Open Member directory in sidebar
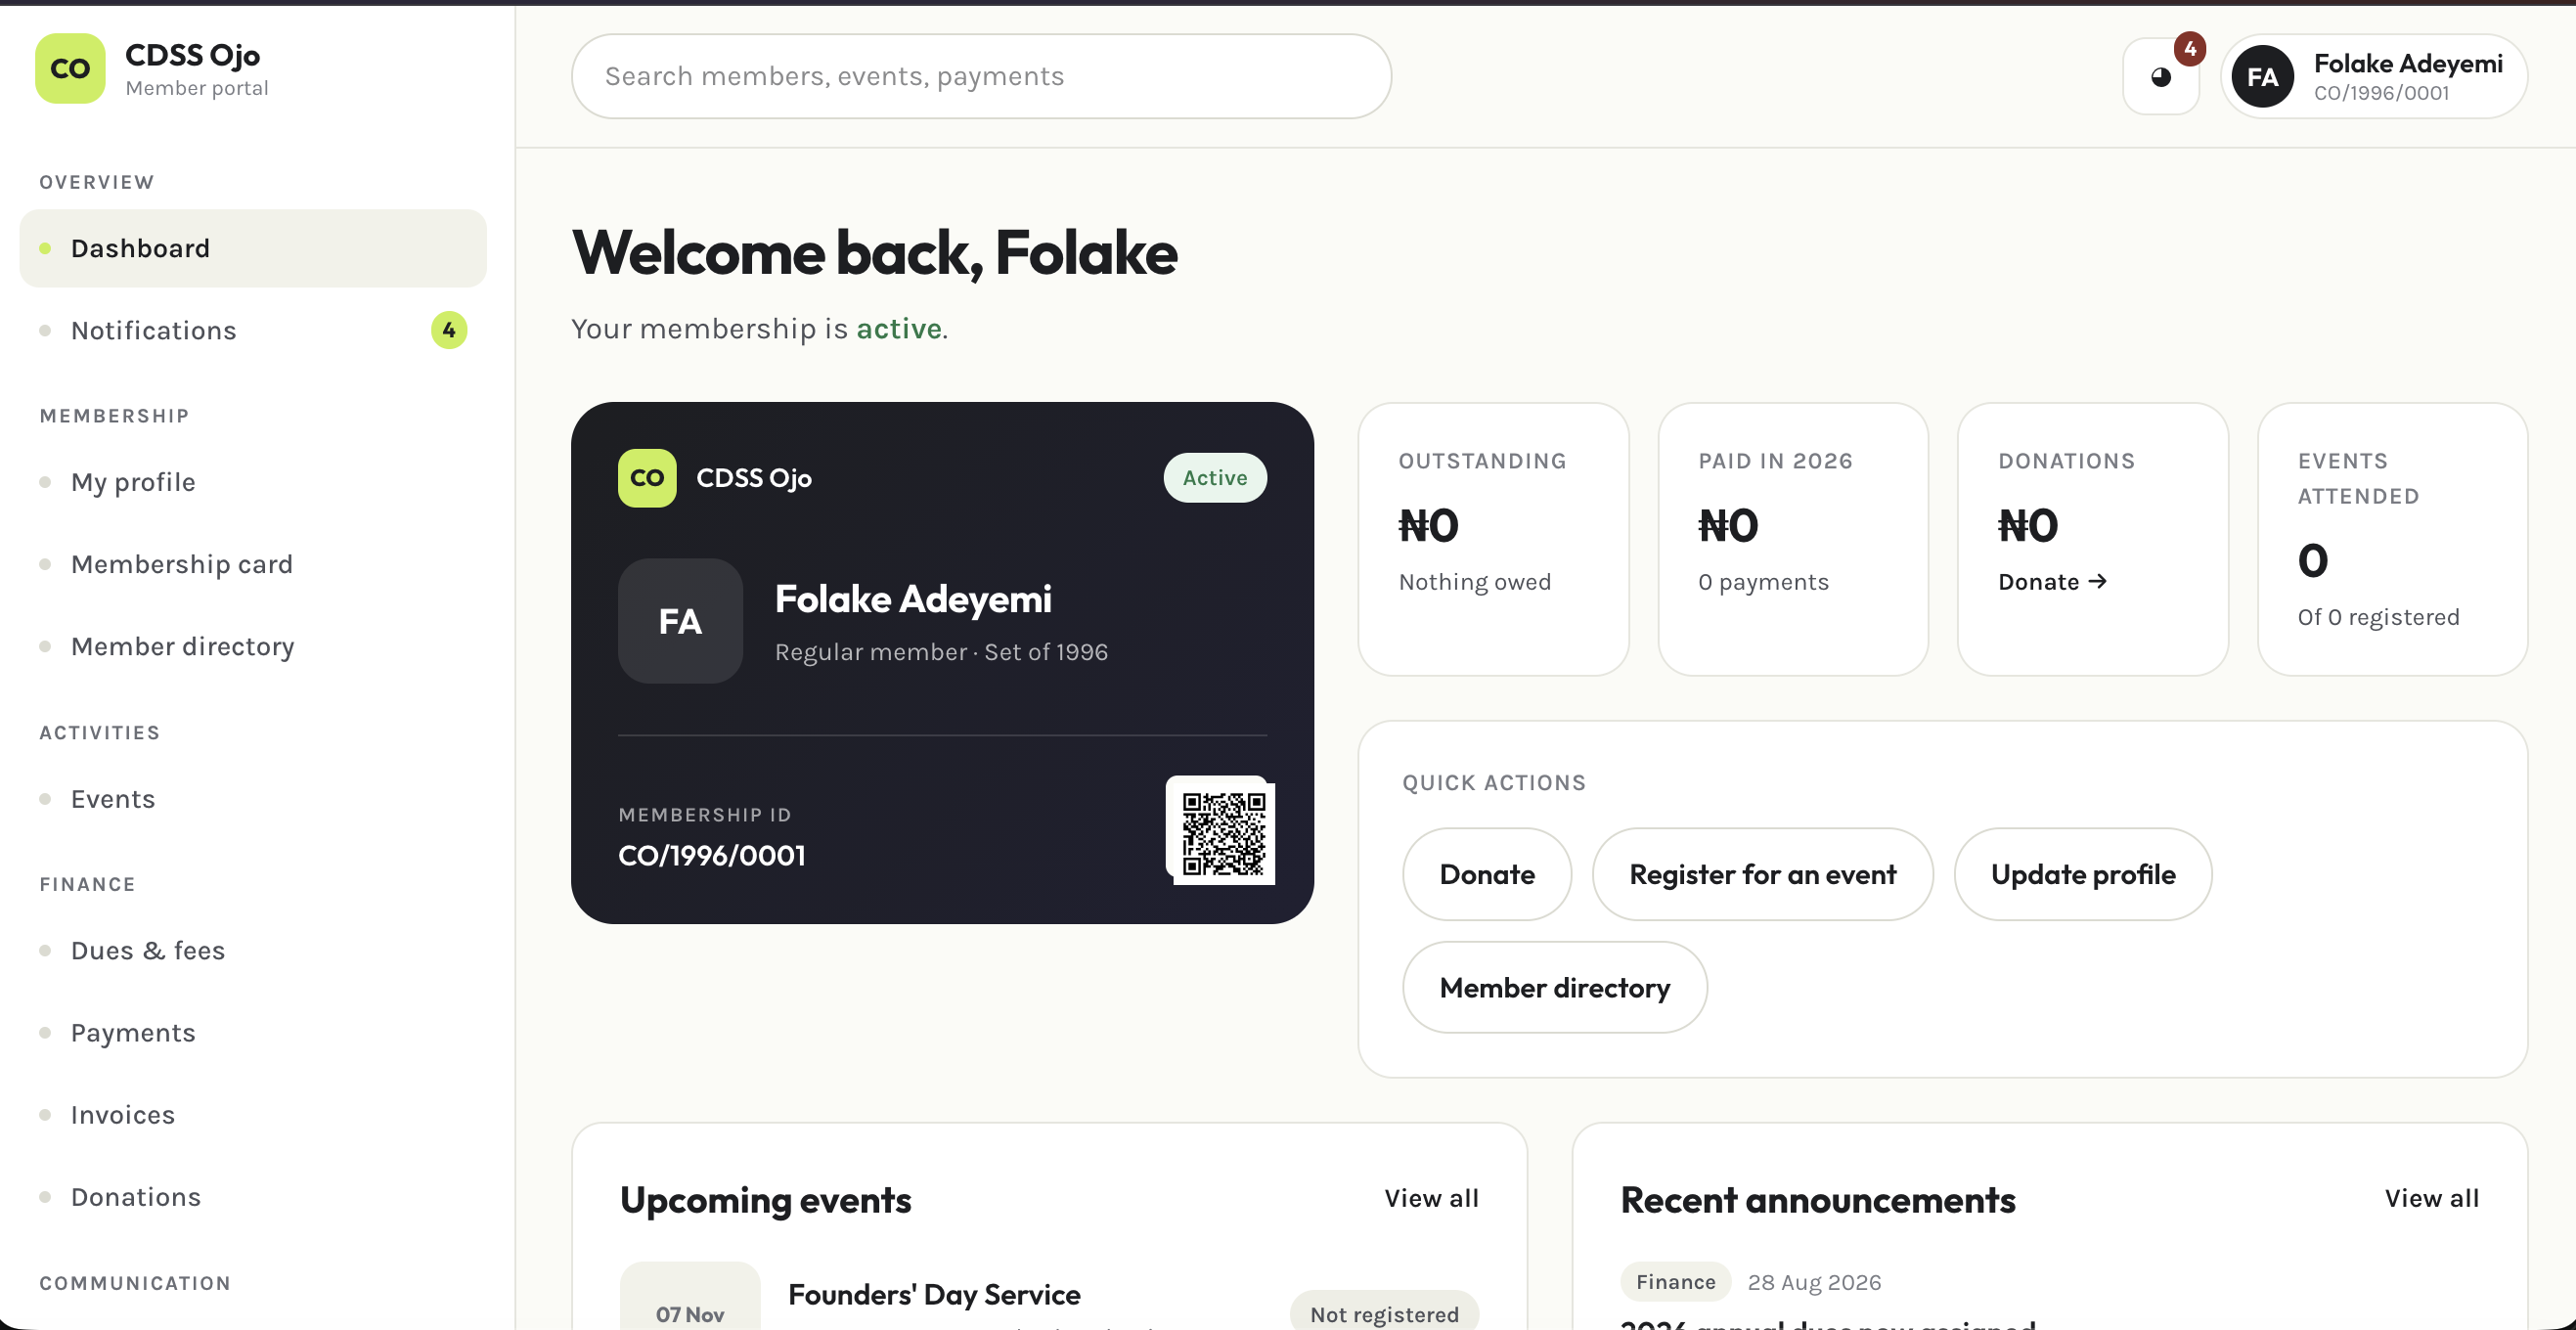The width and height of the screenshot is (2576, 1330). [x=253, y=646]
